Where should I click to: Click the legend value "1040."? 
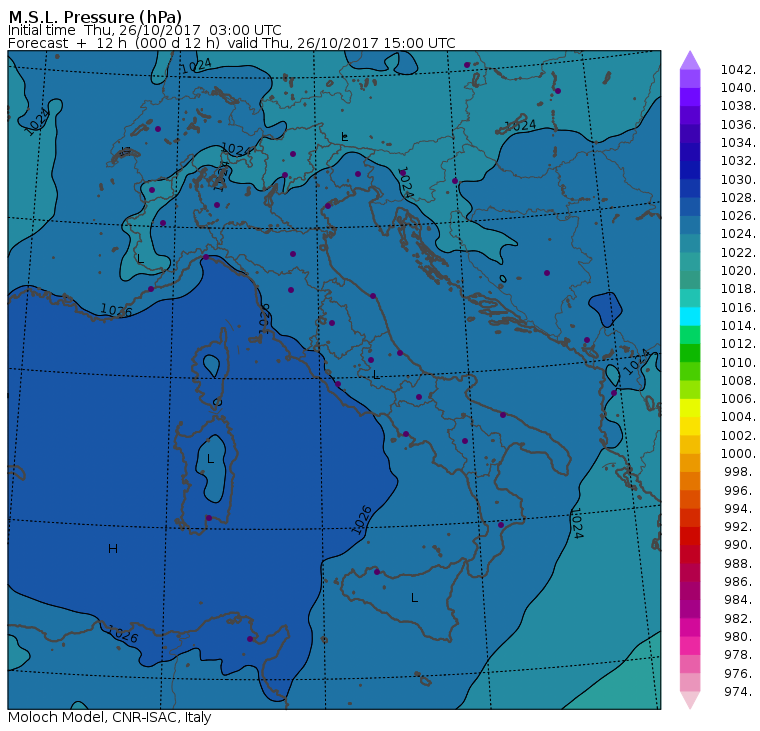[738, 88]
